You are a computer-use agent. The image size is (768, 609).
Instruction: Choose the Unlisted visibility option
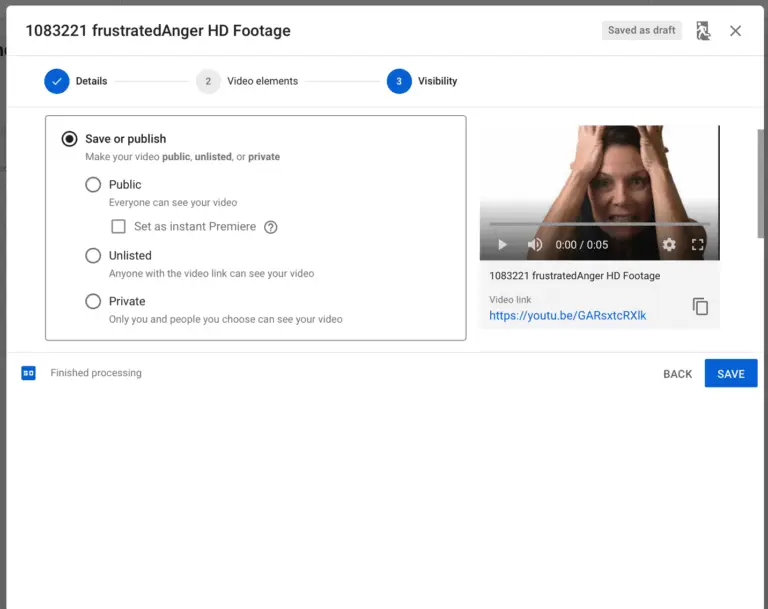click(93, 256)
